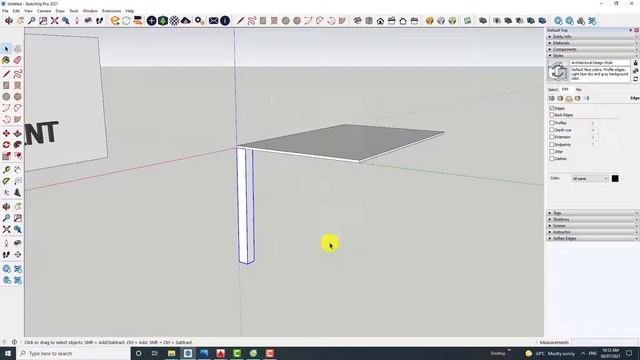Expand the Scenes panel
Viewport: 640px width, 360px height.
point(593,226)
